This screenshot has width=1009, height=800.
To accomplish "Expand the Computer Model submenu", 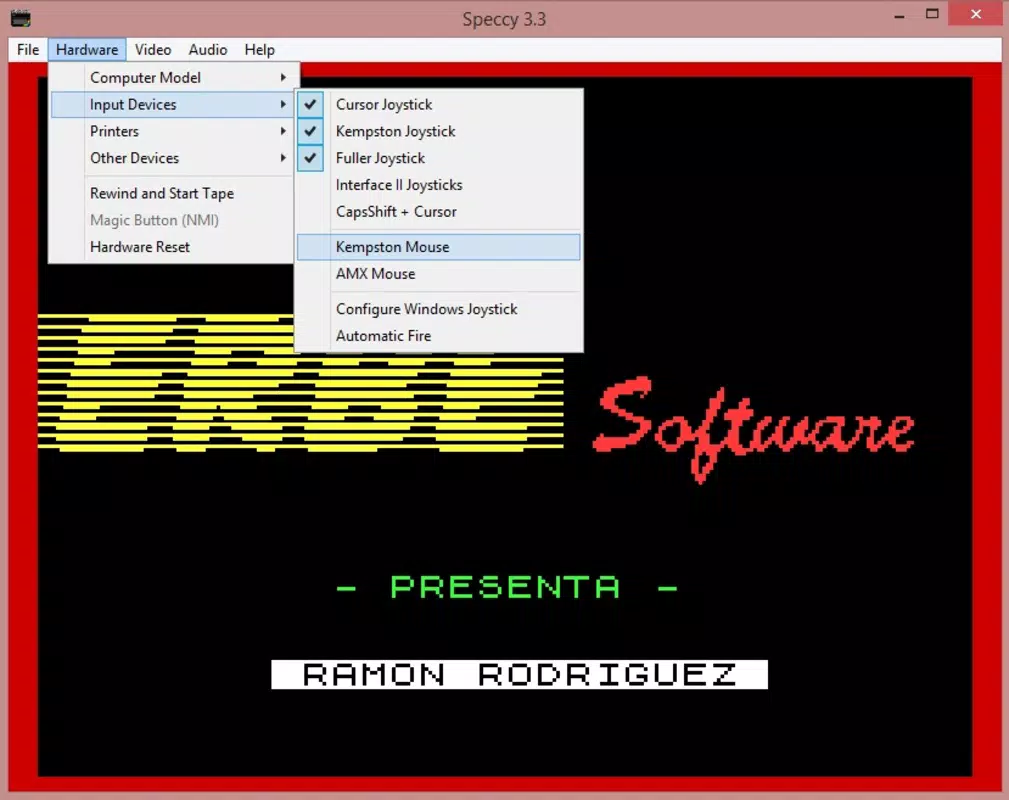I will click(x=172, y=77).
